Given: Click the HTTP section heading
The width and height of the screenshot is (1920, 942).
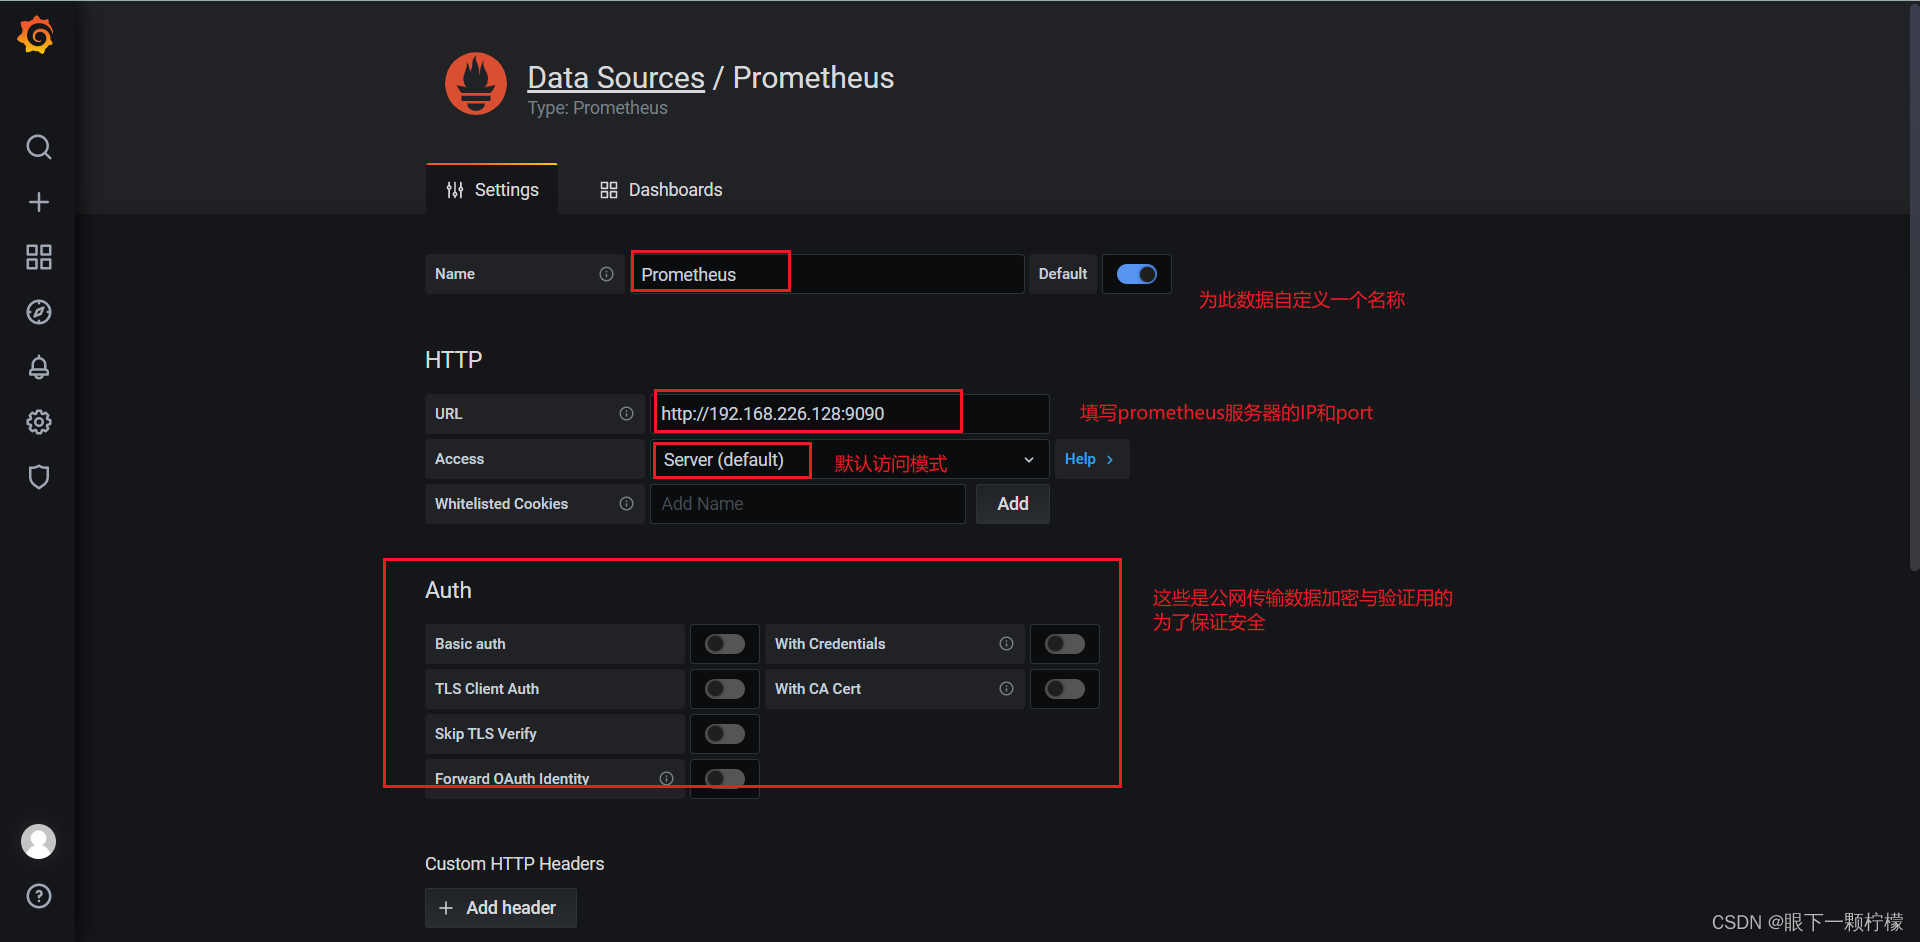Looking at the screenshot, I should pos(453,360).
